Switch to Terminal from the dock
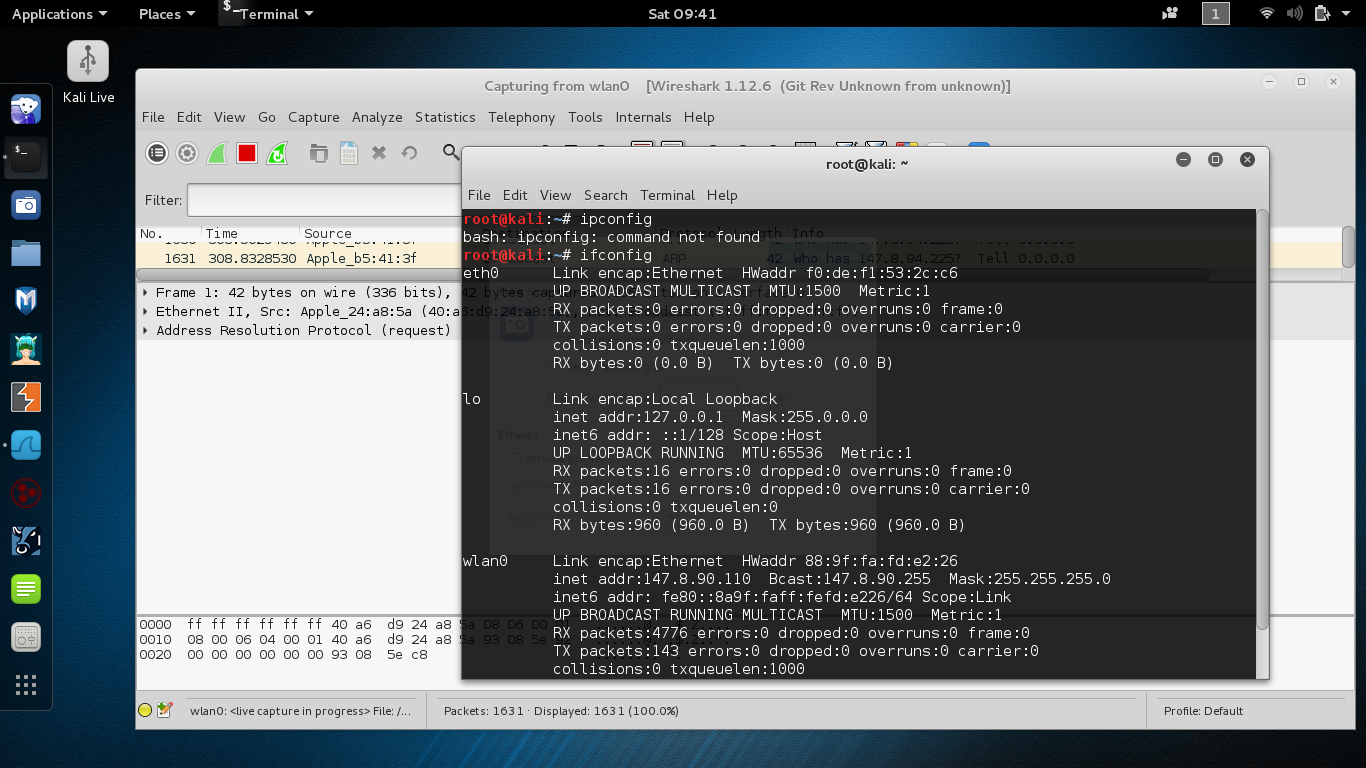Screen dimensions: 1366x768 point(26,157)
